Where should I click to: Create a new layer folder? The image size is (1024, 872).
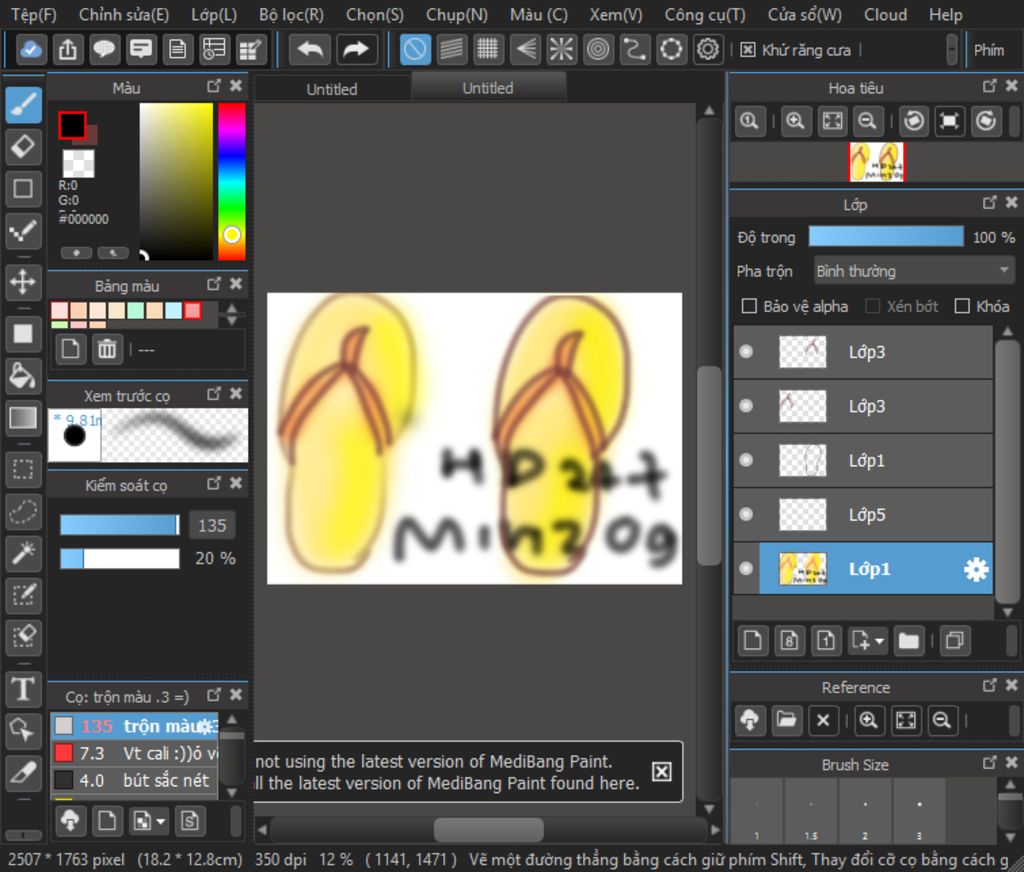[908, 640]
